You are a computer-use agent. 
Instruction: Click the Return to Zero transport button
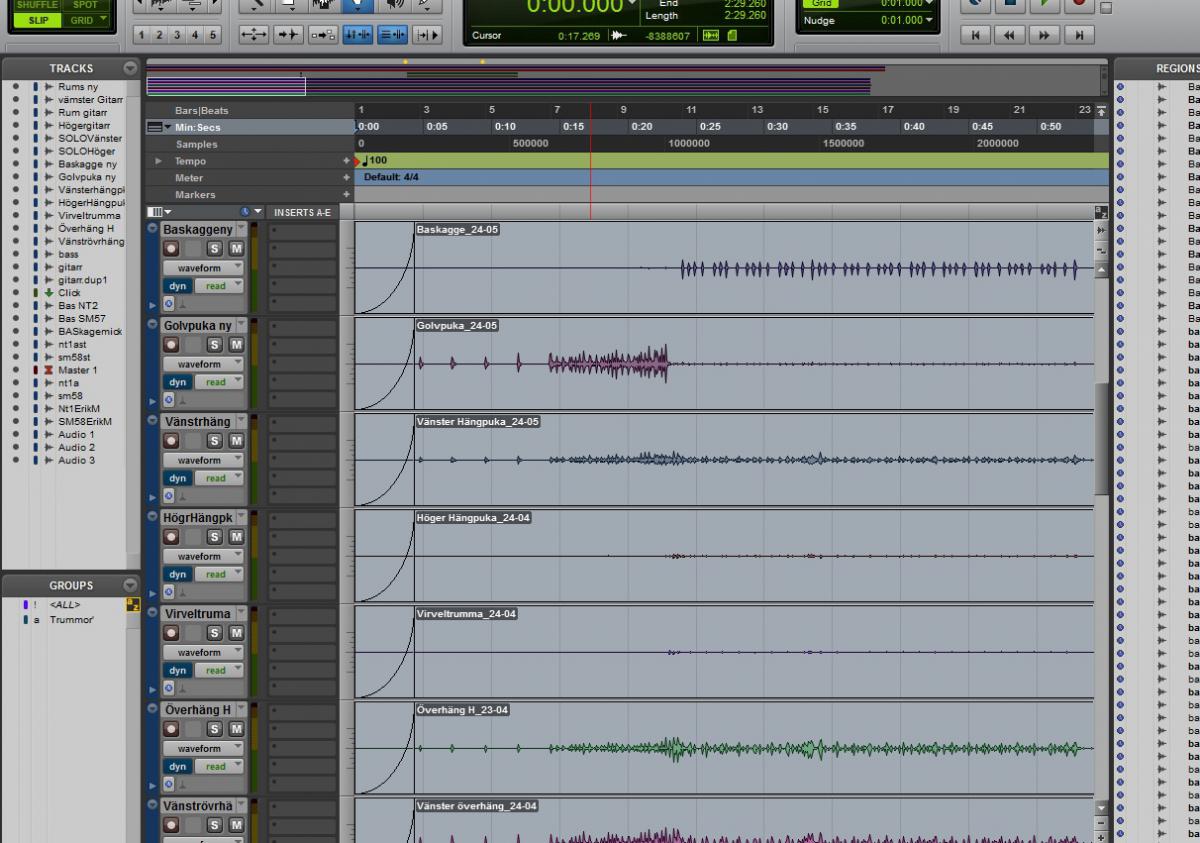tap(975, 35)
